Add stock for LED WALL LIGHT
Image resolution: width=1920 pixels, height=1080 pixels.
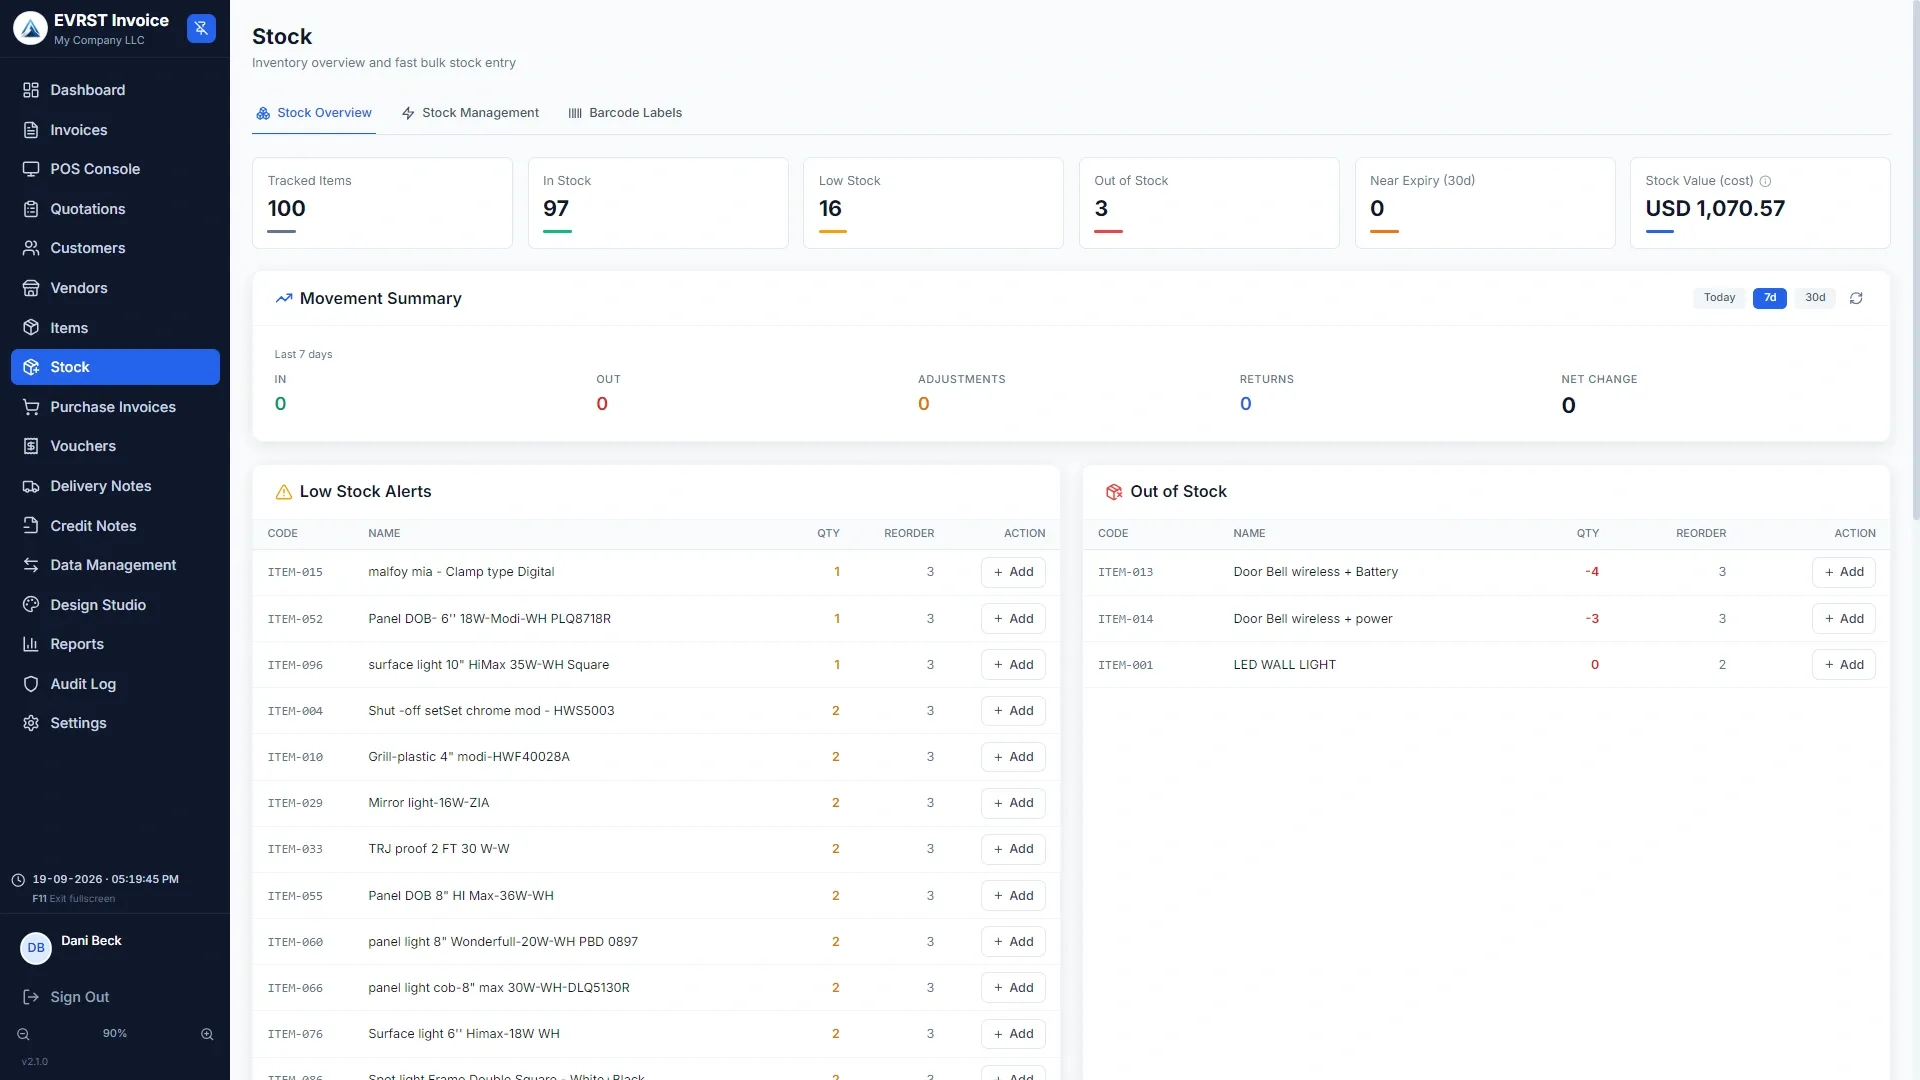[x=1843, y=665]
